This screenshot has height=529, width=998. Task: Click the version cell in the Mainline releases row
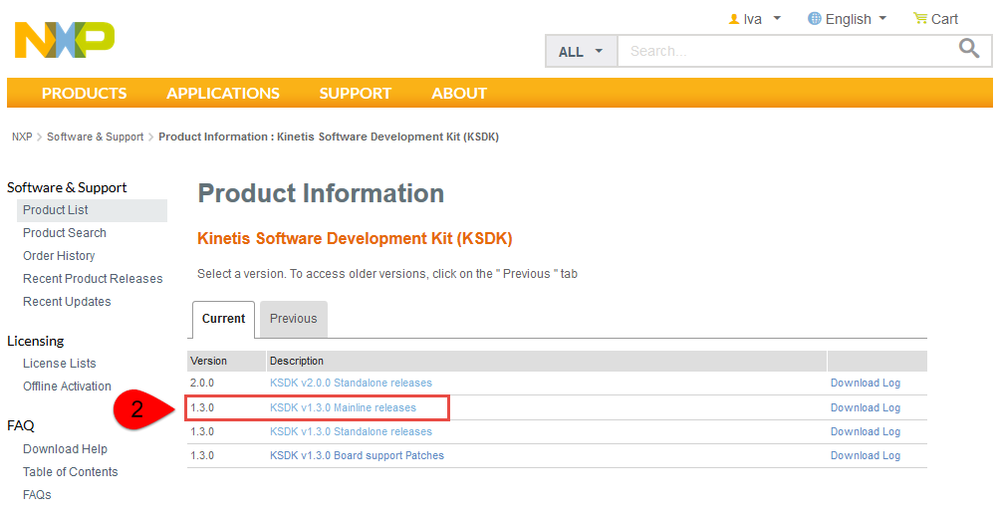pyautogui.click(x=202, y=408)
